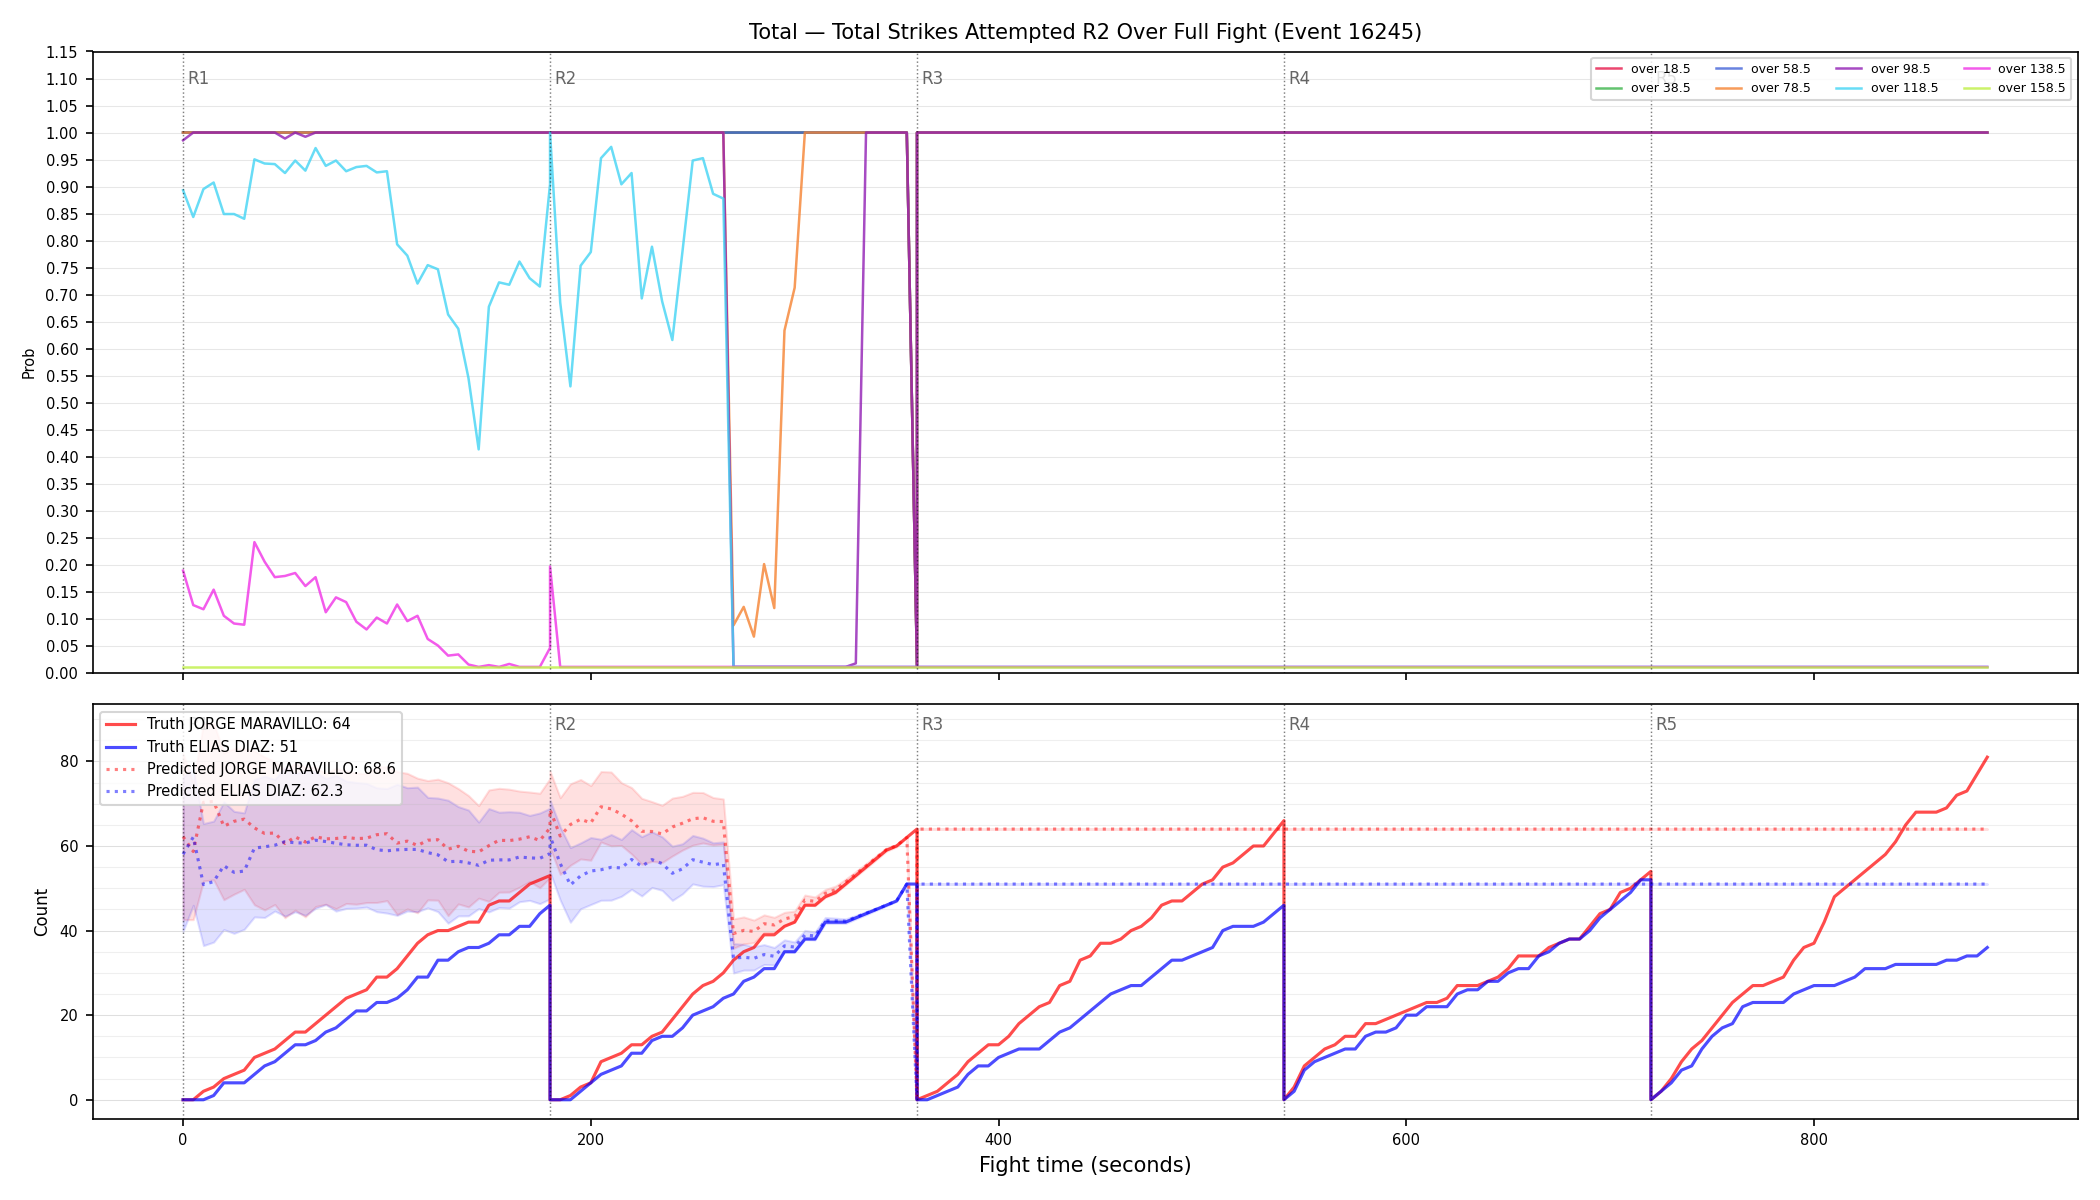Screen dimensions: 2100x1200
Task: Click the R3 round marker in the probability chart
Action: tap(932, 78)
